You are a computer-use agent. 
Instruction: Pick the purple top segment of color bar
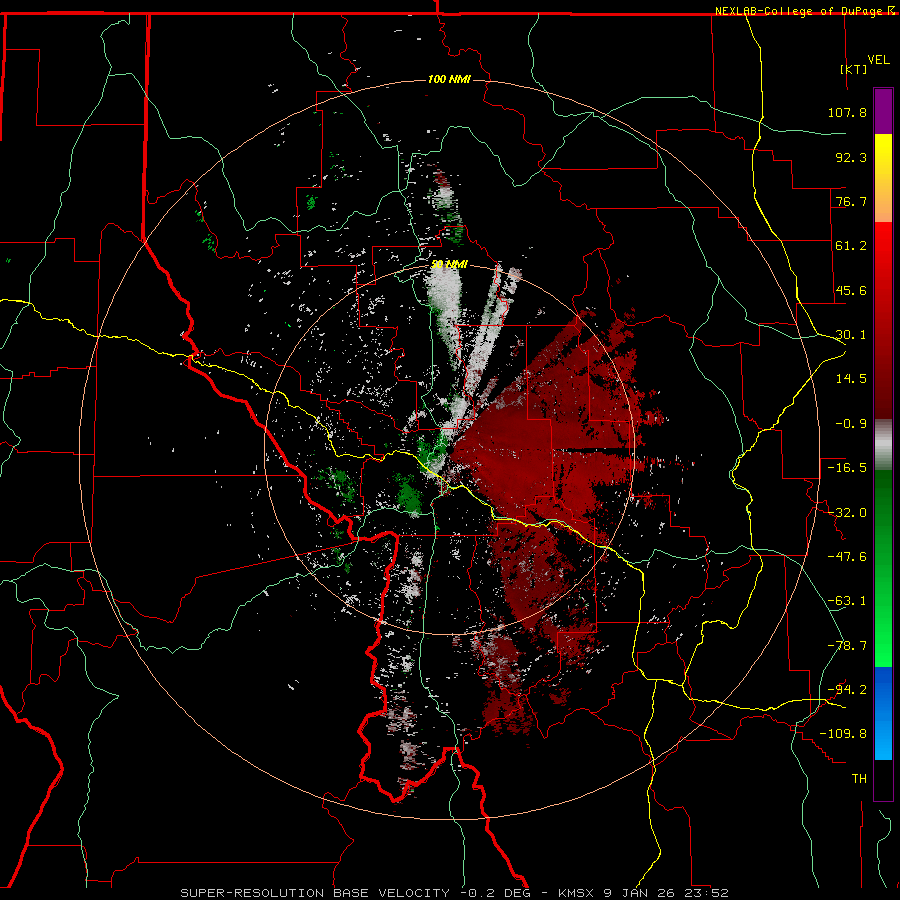(x=883, y=111)
